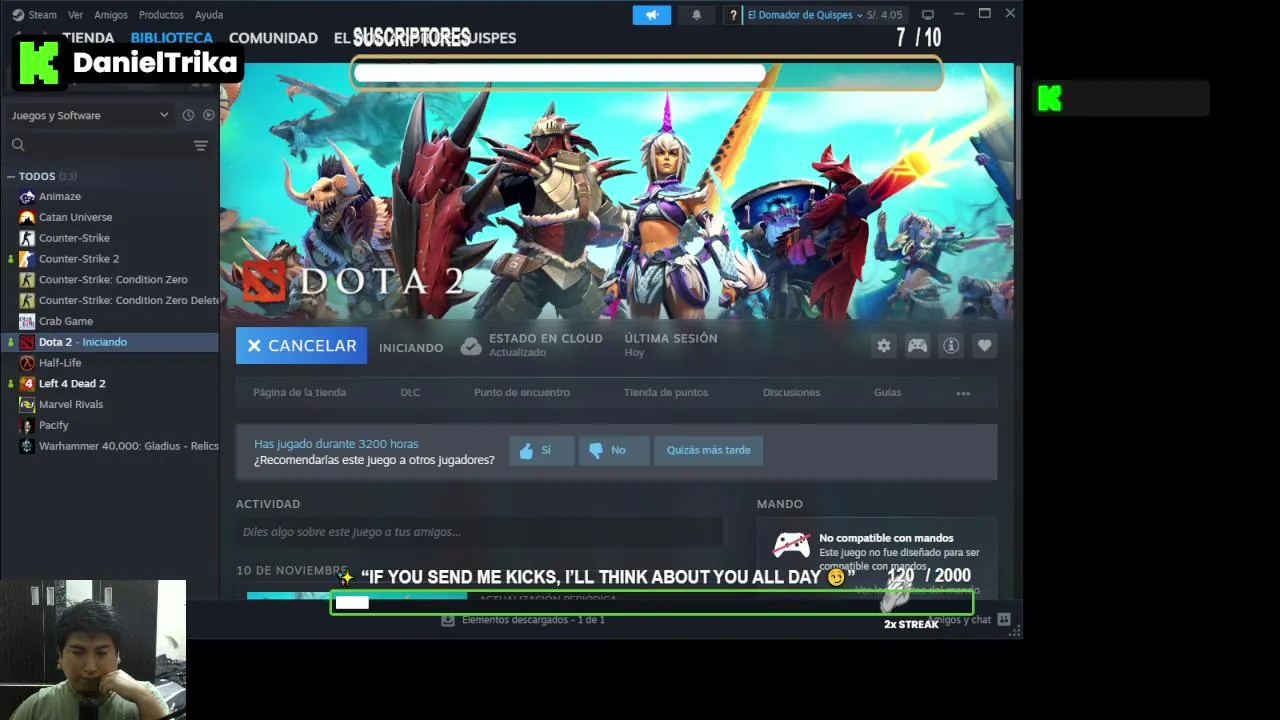Screen dimensions: 1280x720
Task: Click the question mark help icon
Action: coord(733,15)
